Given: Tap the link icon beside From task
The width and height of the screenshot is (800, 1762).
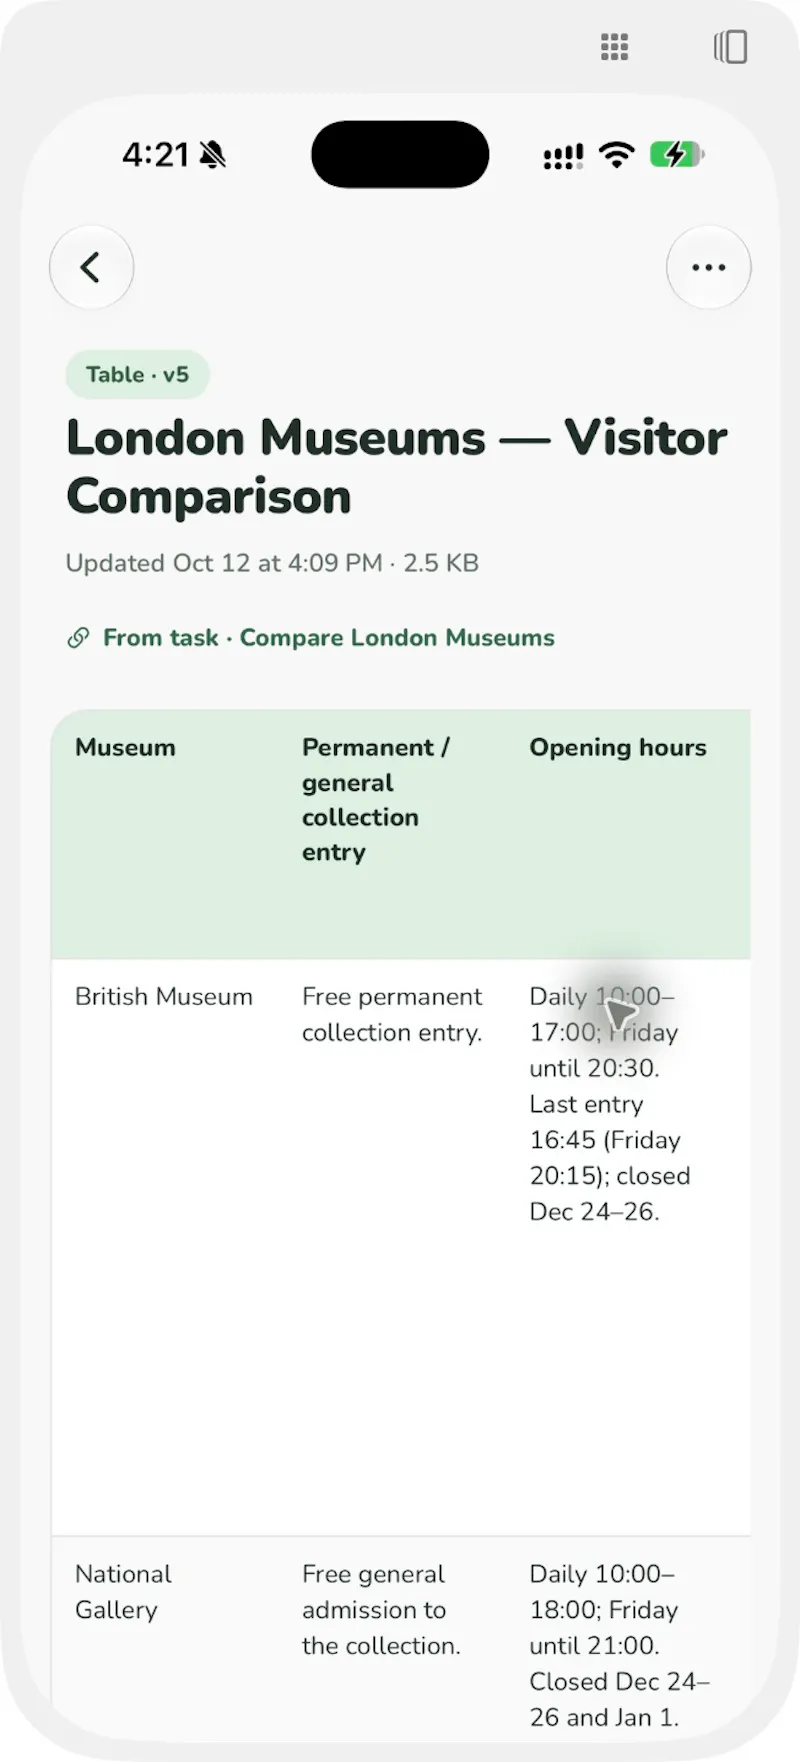Looking at the screenshot, I should [x=78, y=638].
